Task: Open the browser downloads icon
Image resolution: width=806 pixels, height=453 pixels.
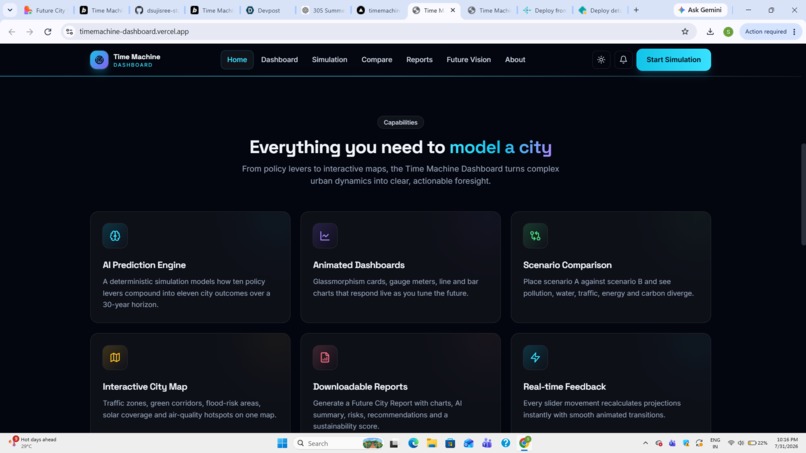Action: (710, 32)
